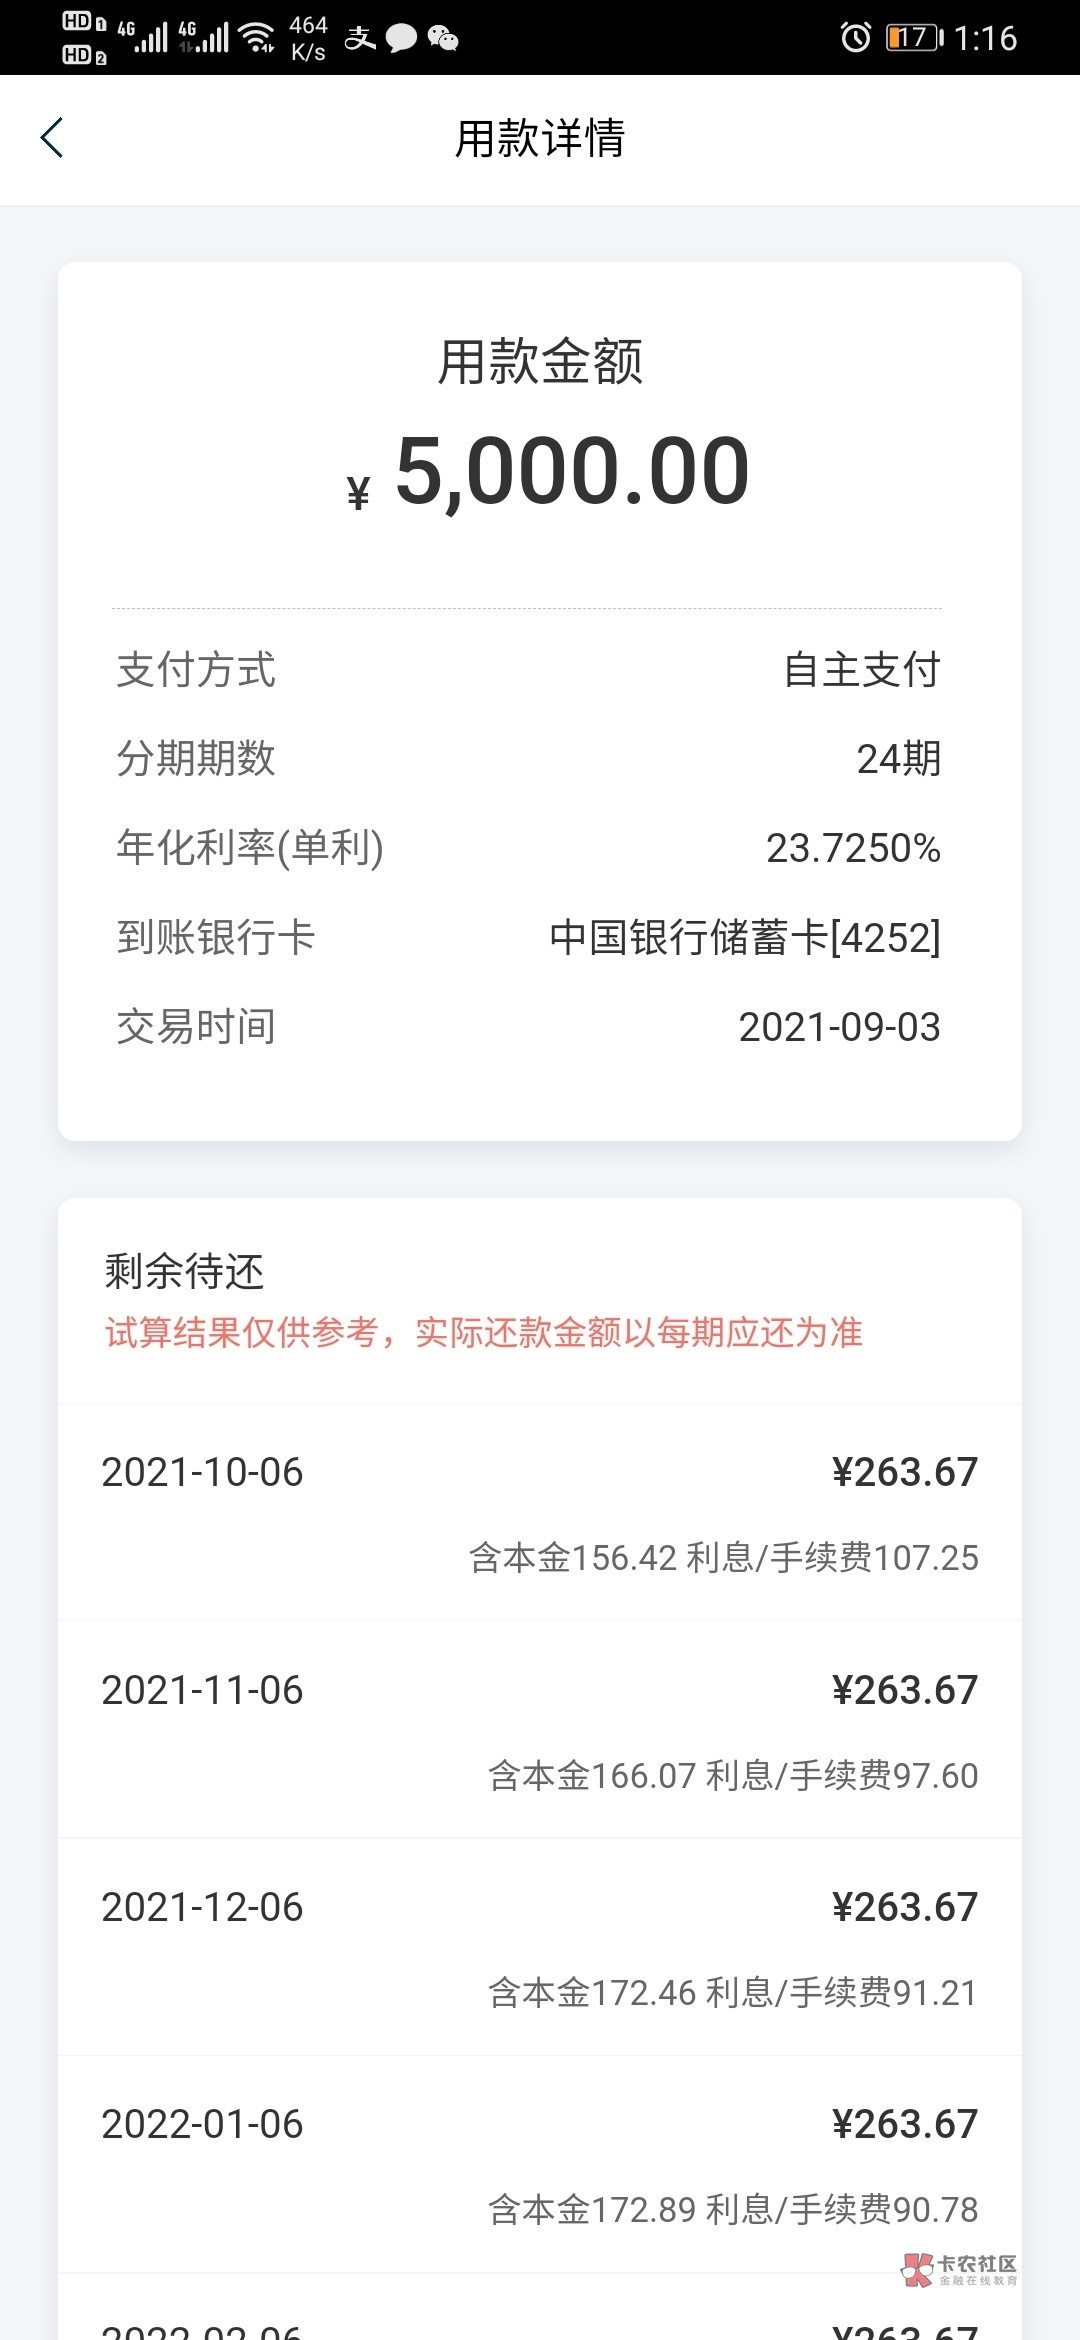This screenshot has height=2340, width=1080.
Task: Select the 用款详情 page title
Action: coord(540,138)
